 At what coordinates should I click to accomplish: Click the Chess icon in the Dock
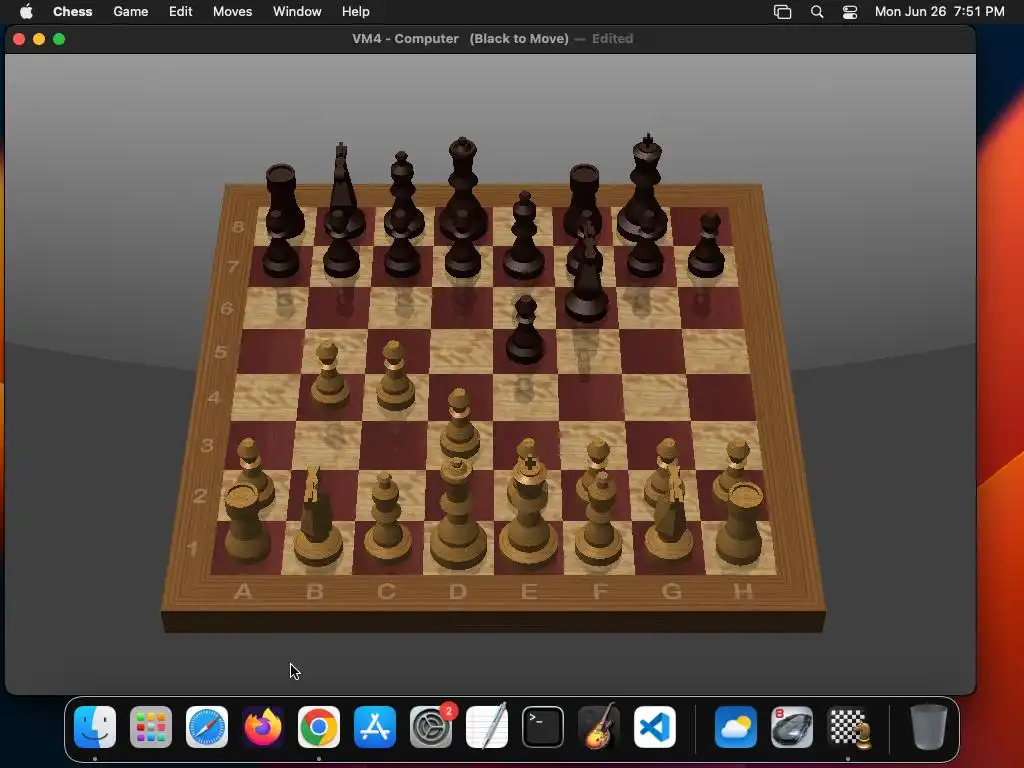[x=848, y=727]
